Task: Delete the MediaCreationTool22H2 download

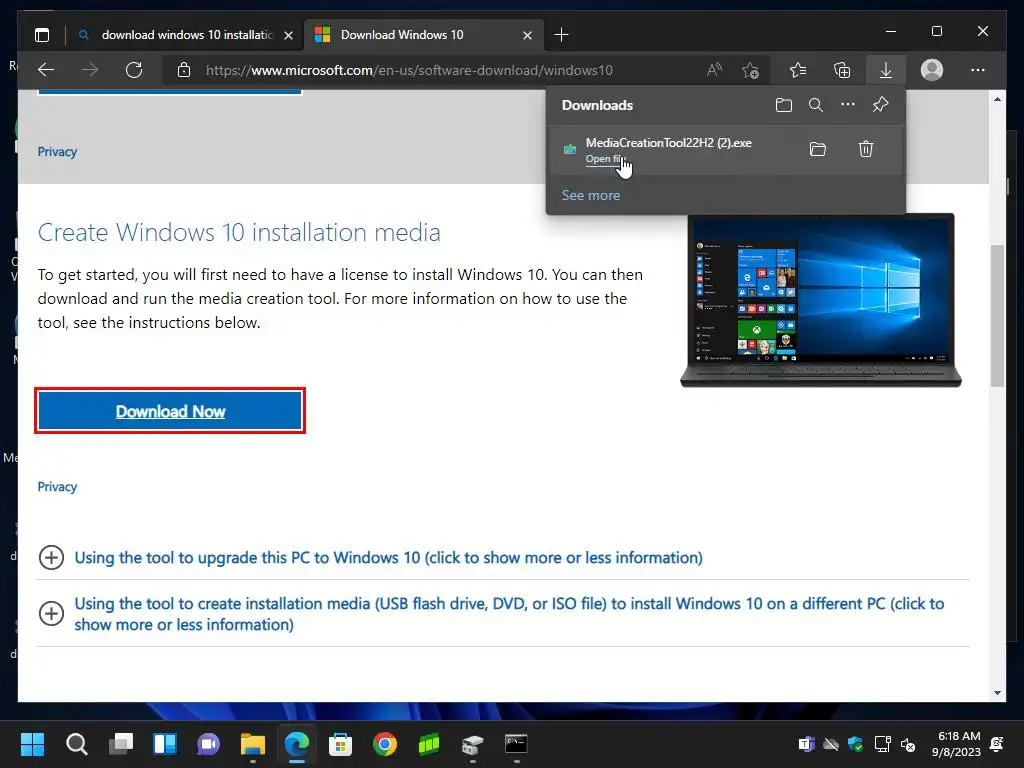Action: pyautogui.click(x=866, y=149)
